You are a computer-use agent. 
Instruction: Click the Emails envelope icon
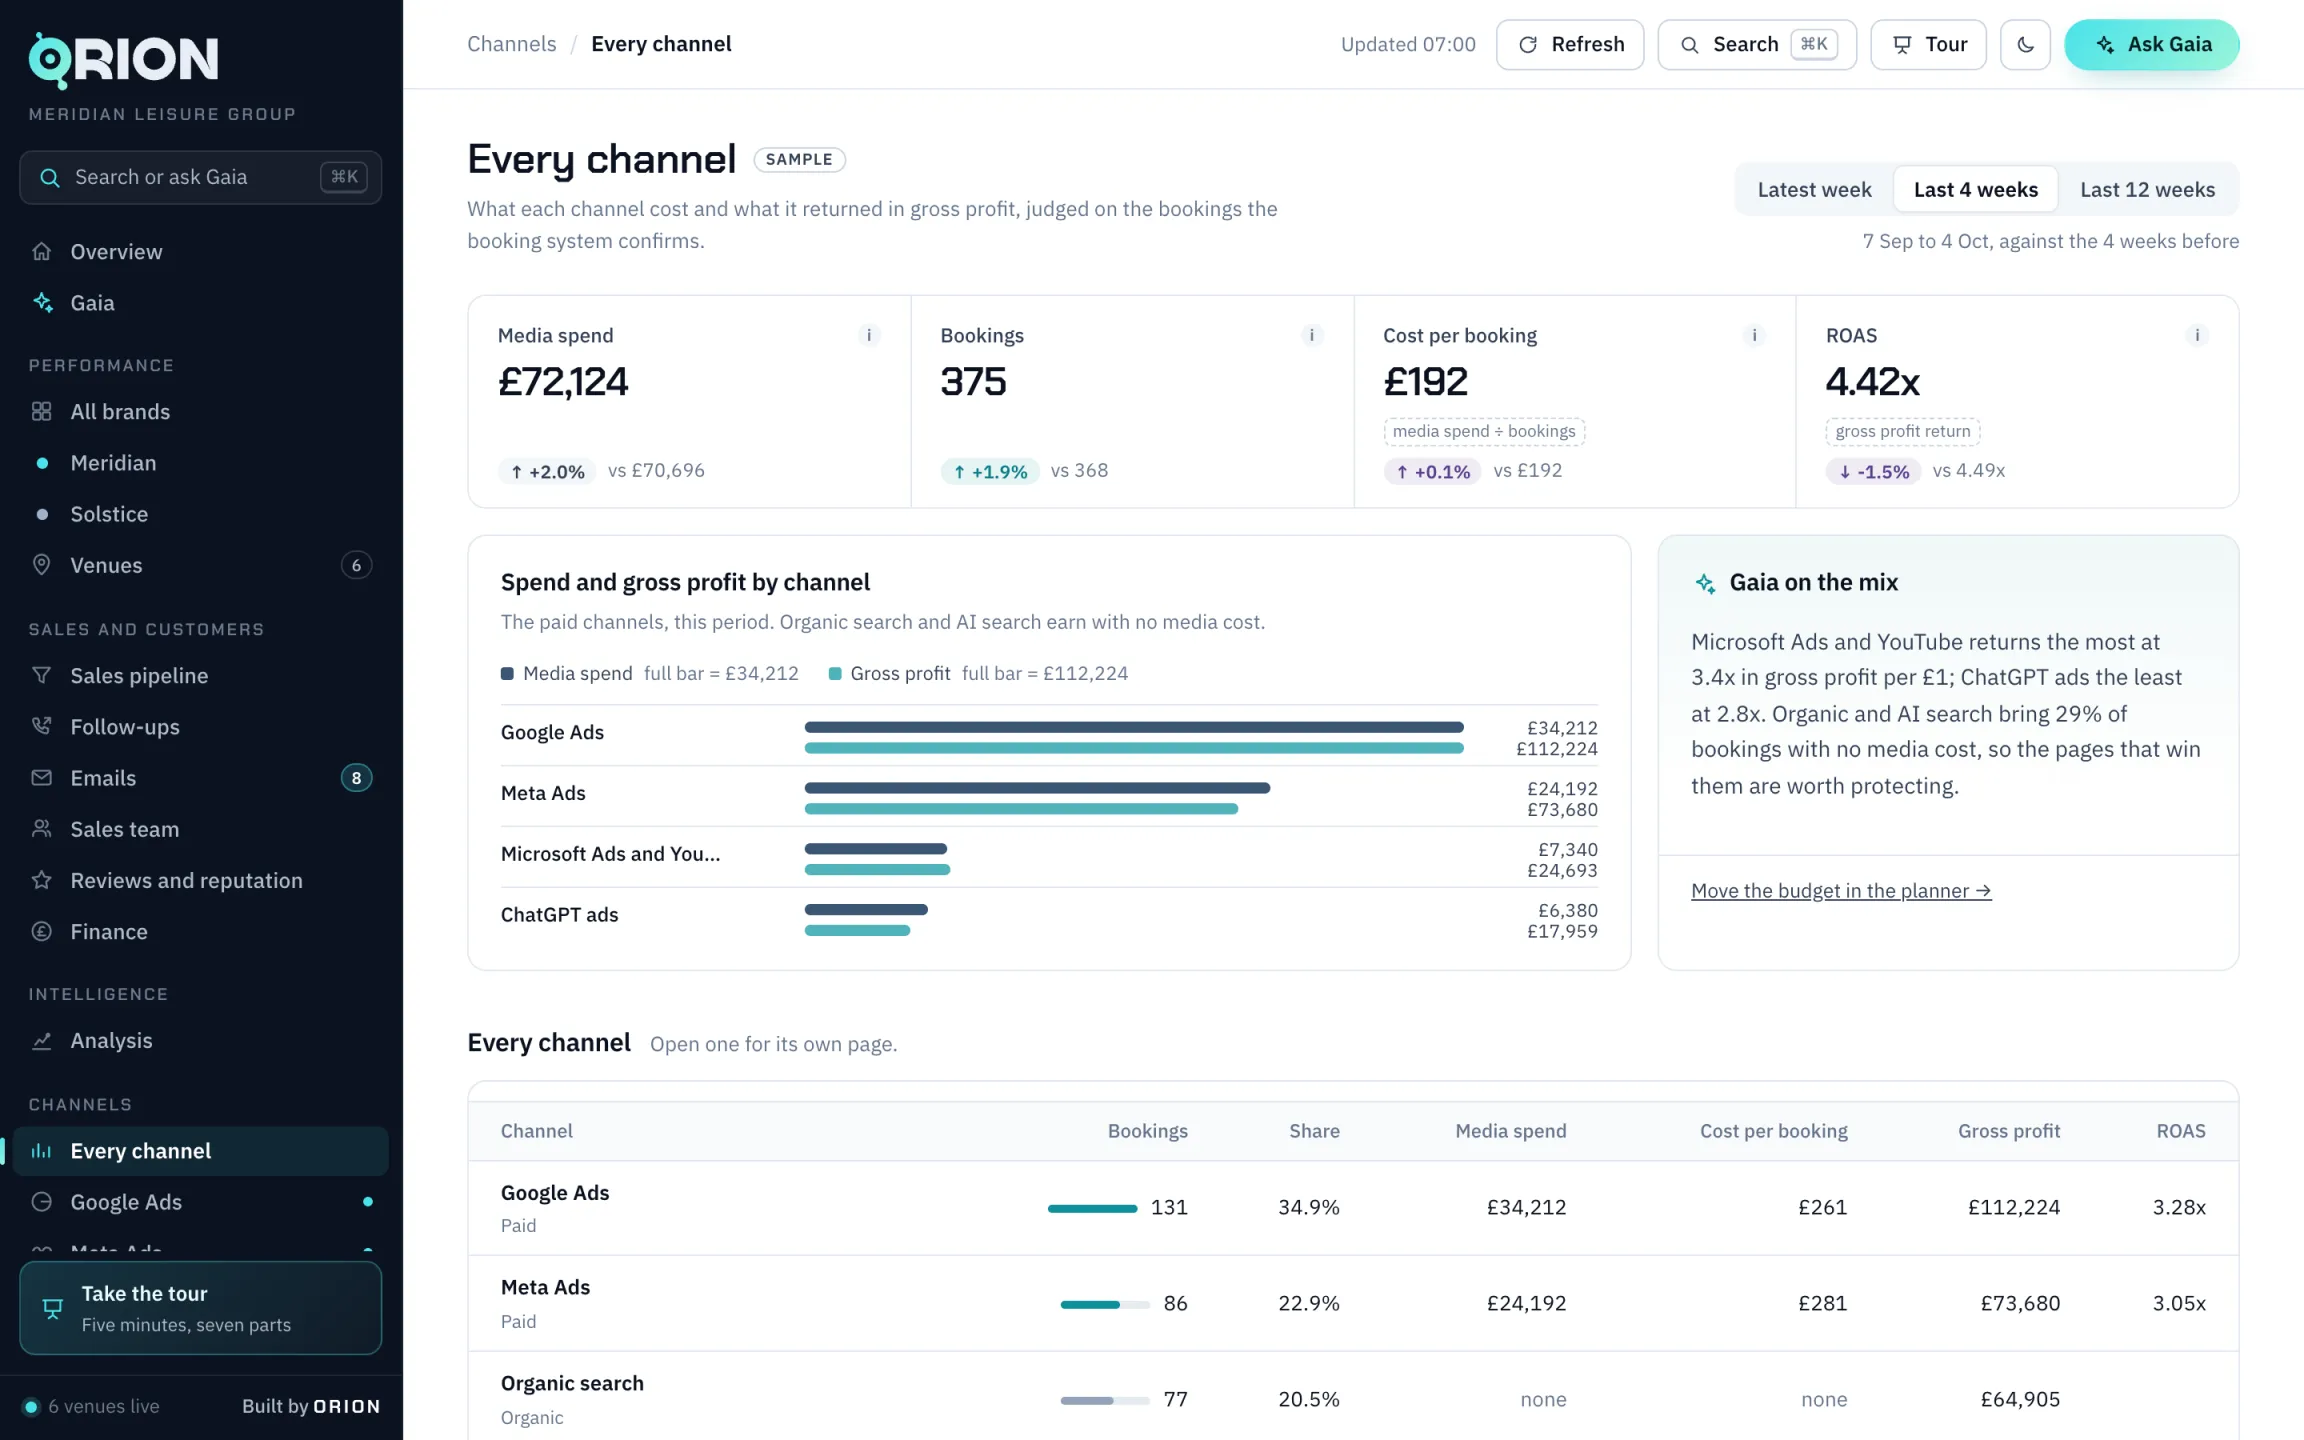point(41,777)
